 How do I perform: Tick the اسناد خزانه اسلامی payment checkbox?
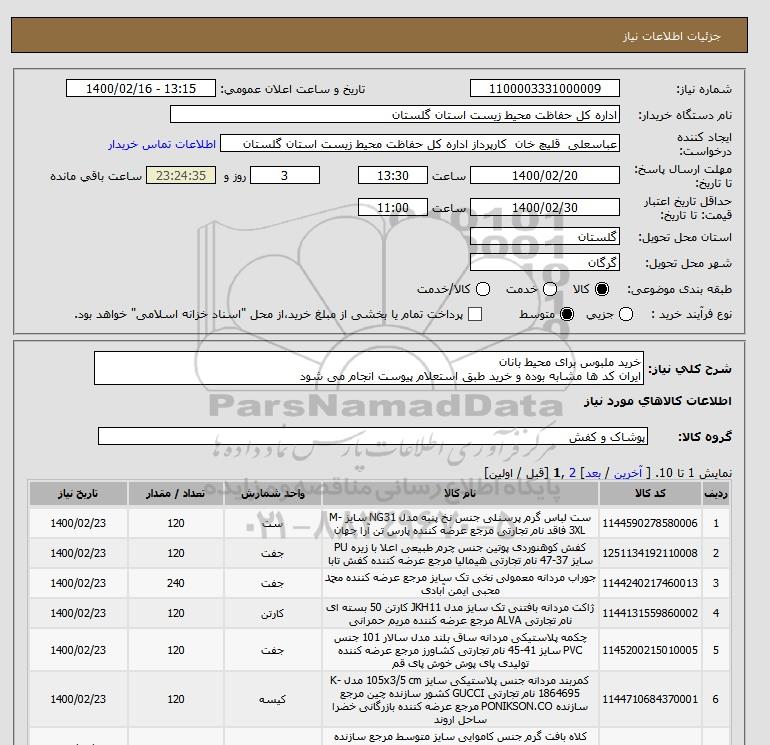tap(475, 314)
